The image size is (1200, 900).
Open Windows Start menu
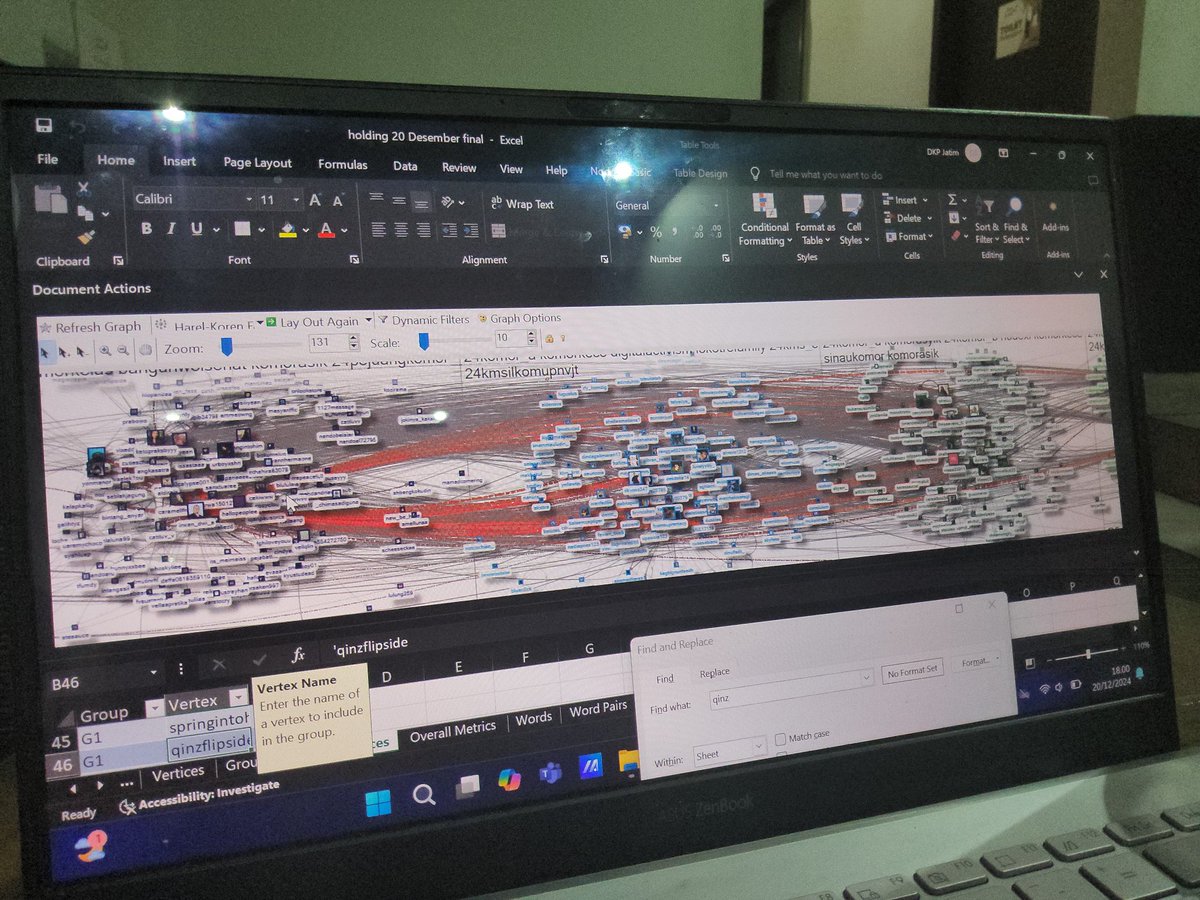378,803
